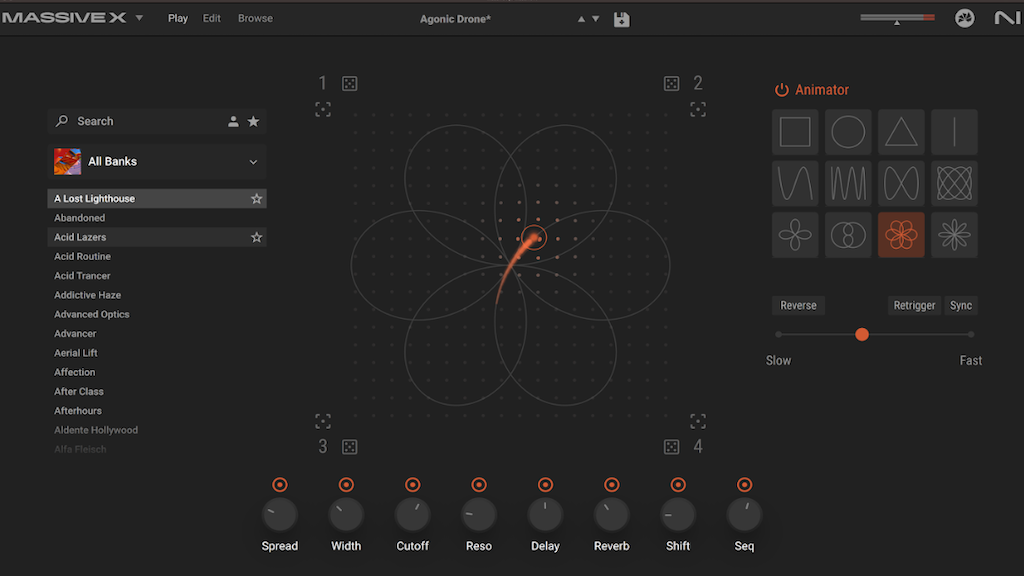Click the Retrigger button

913,305
